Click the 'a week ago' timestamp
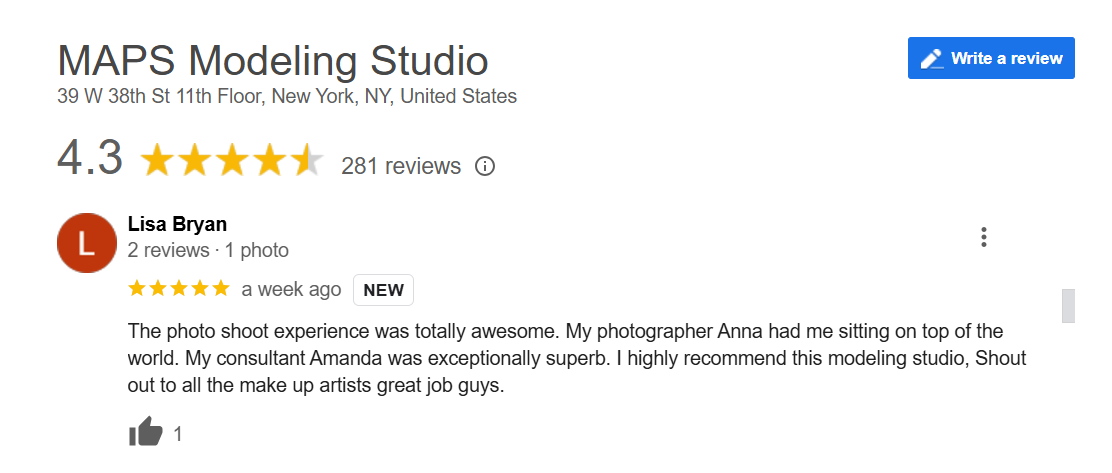 291,289
